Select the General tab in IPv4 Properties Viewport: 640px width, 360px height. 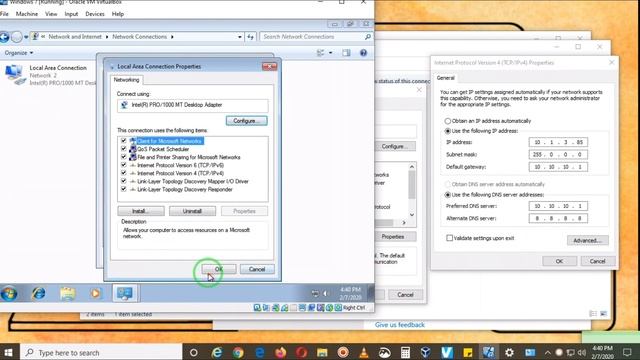pyautogui.click(x=445, y=78)
